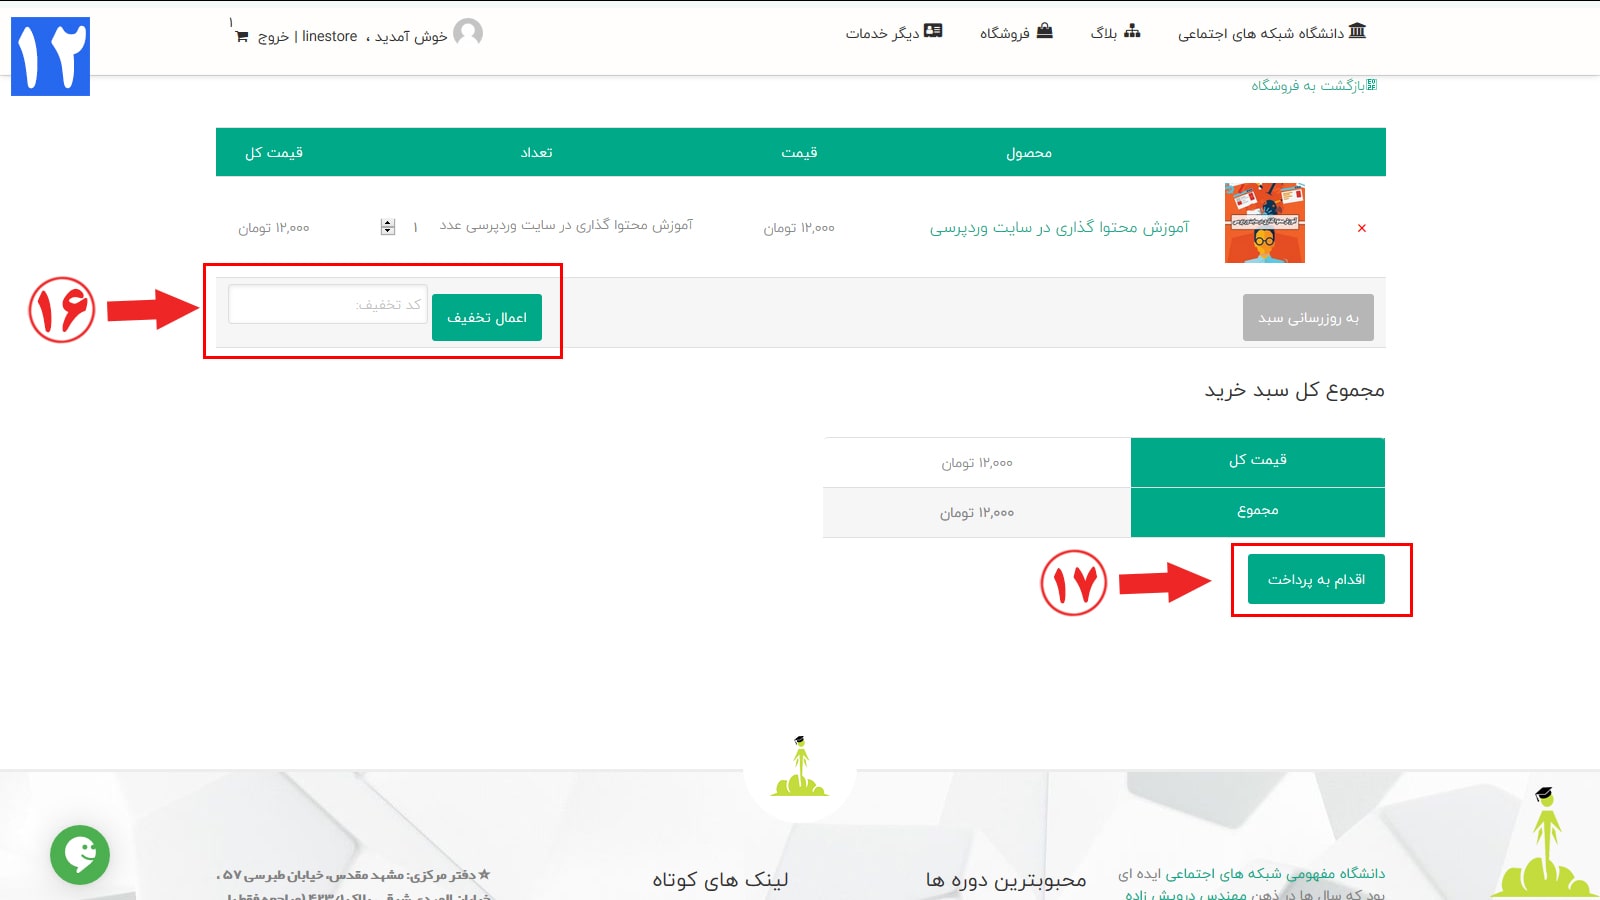1600x900 pixels.
Task: Open the shopping cart icon in header
Action: (241, 36)
